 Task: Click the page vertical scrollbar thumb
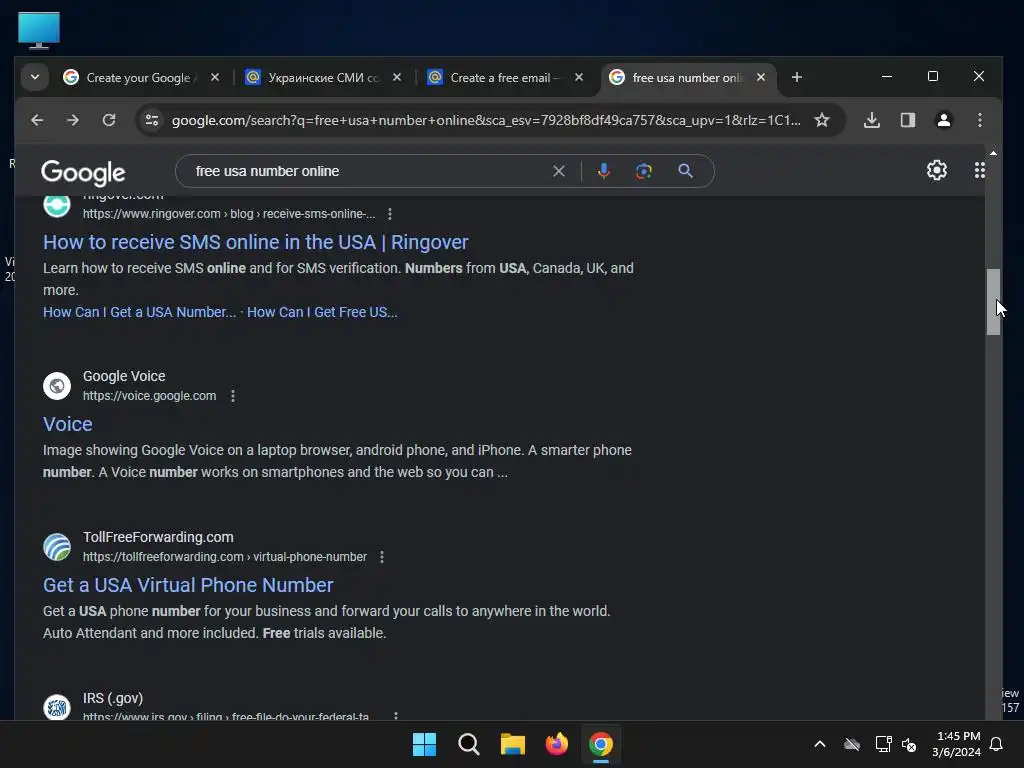(993, 302)
